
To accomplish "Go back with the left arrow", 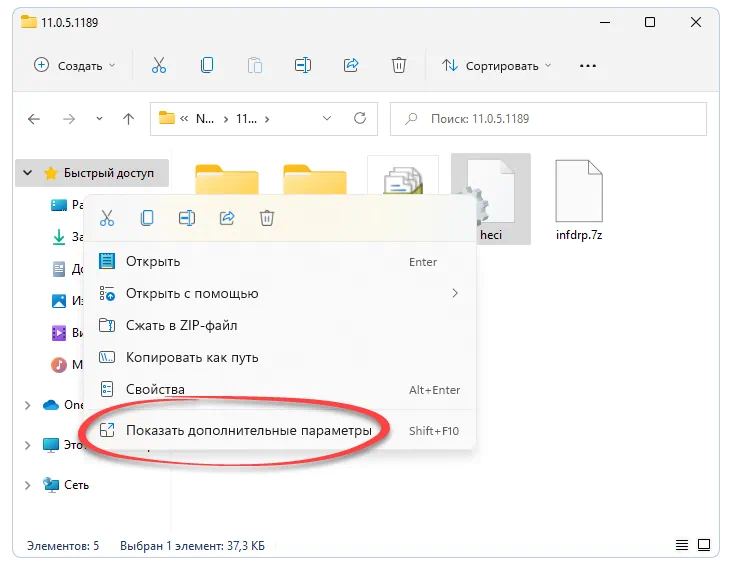I will pos(34,119).
